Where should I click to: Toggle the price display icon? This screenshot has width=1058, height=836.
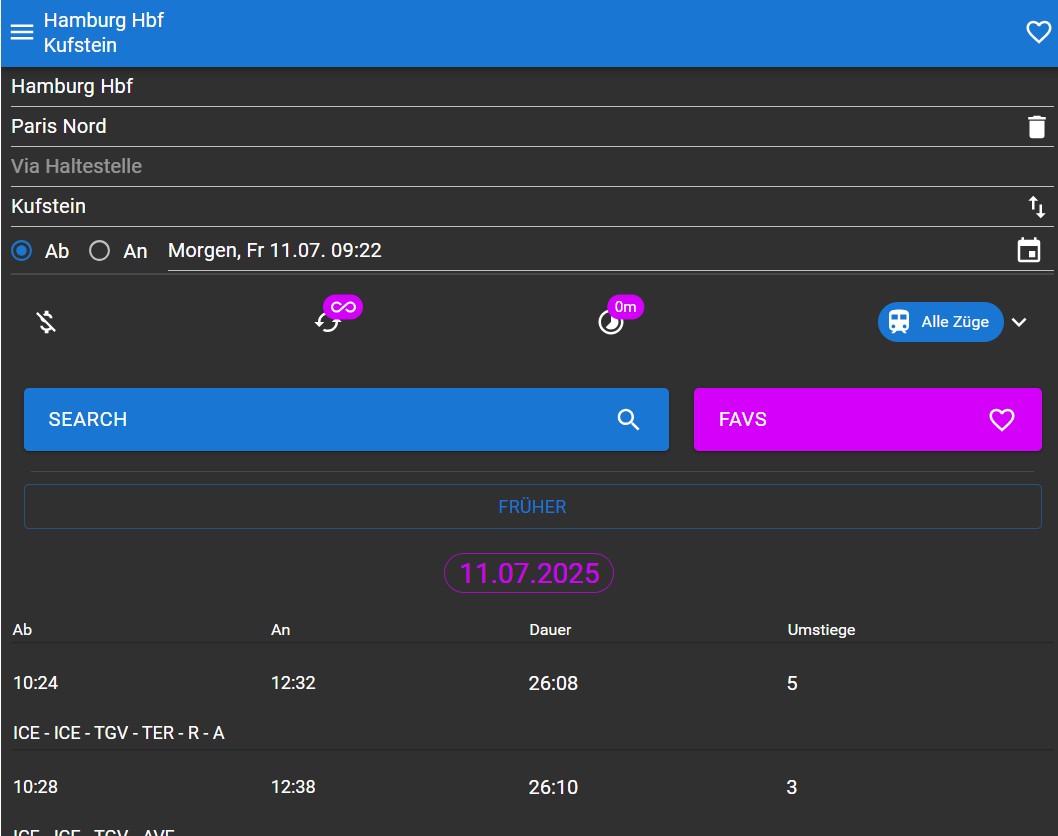[x=46, y=322]
